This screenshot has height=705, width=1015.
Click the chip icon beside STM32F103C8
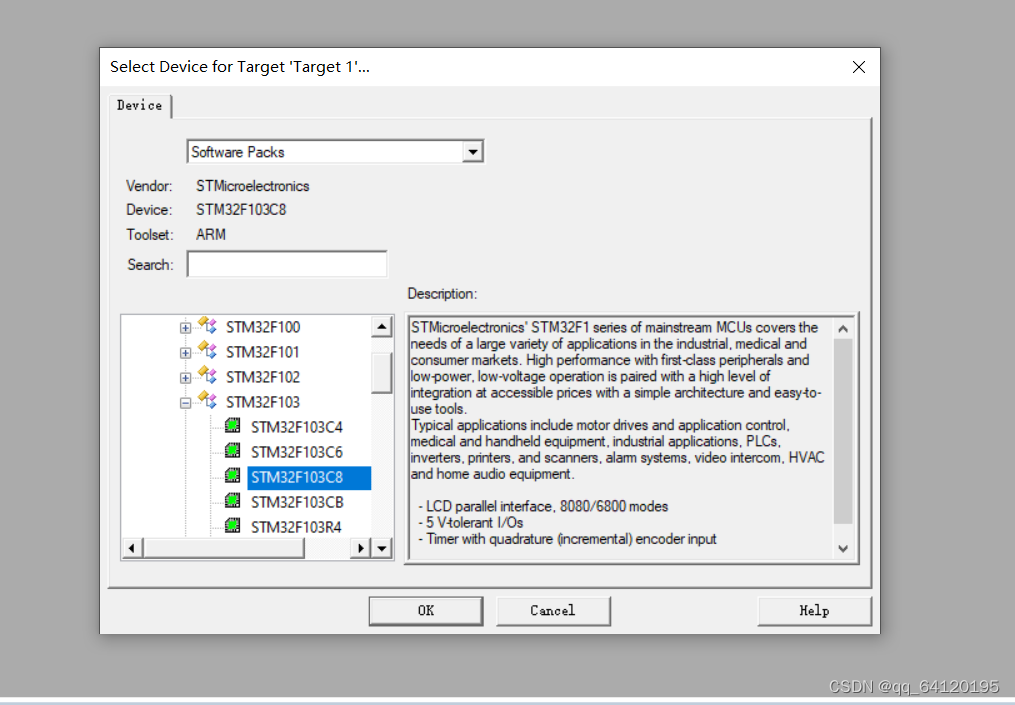click(x=232, y=476)
